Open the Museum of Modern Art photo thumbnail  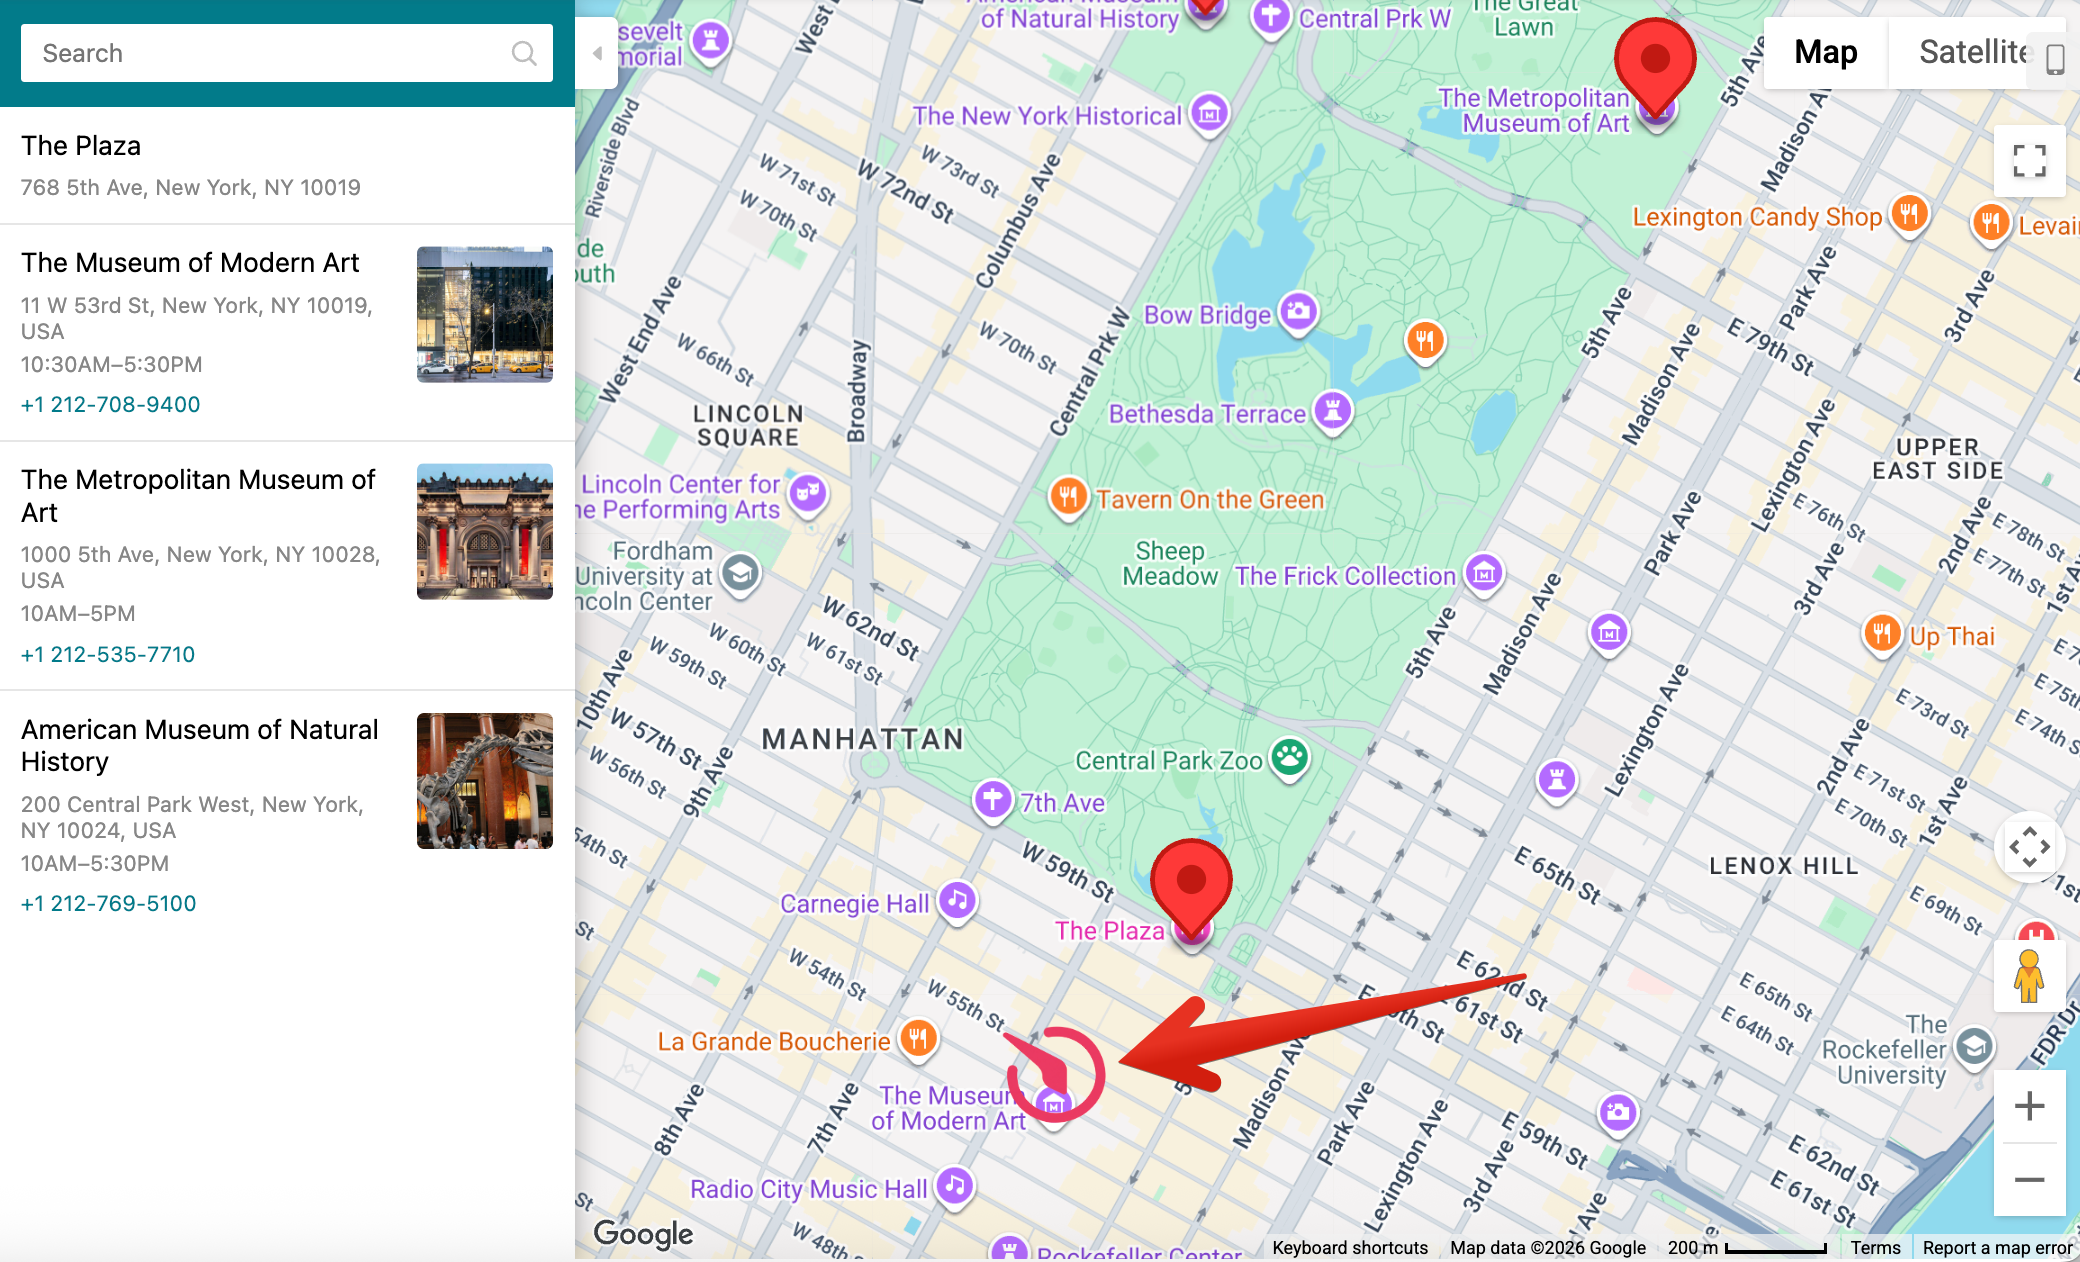(485, 315)
